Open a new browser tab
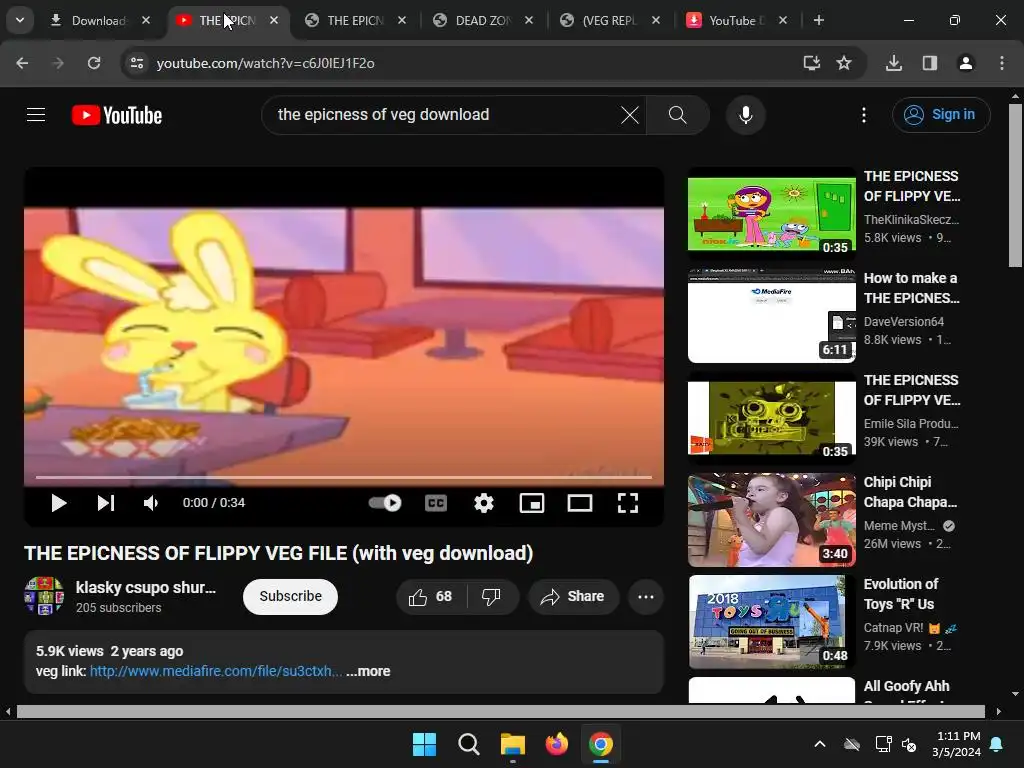This screenshot has width=1024, height=768. coord(819,20)
